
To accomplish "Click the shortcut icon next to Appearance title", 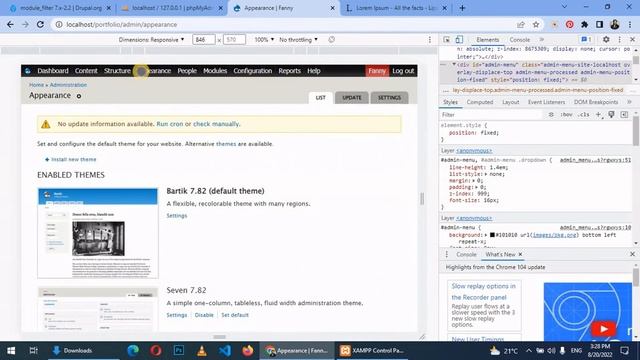I will pos(79,96).
